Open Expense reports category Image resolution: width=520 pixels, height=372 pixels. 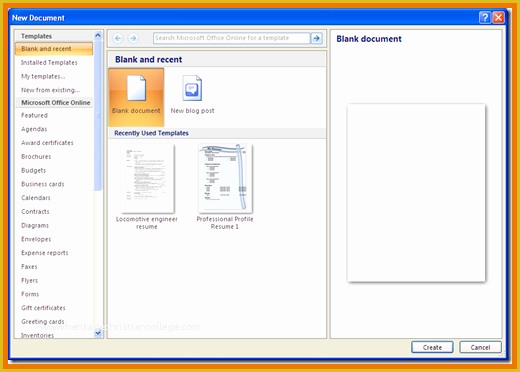(45, 253)
